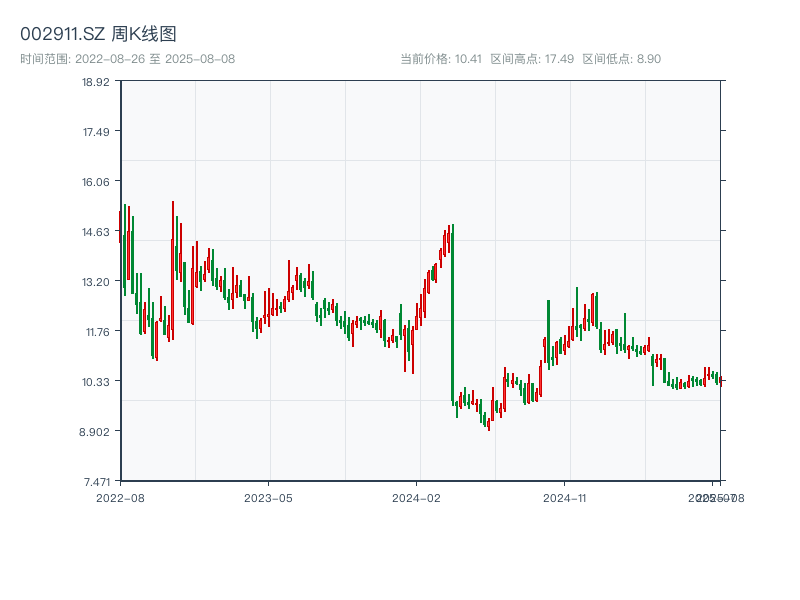Click x-axis date label 2024-02
Viewport: 800px width, 600px height.
[416, 498]
